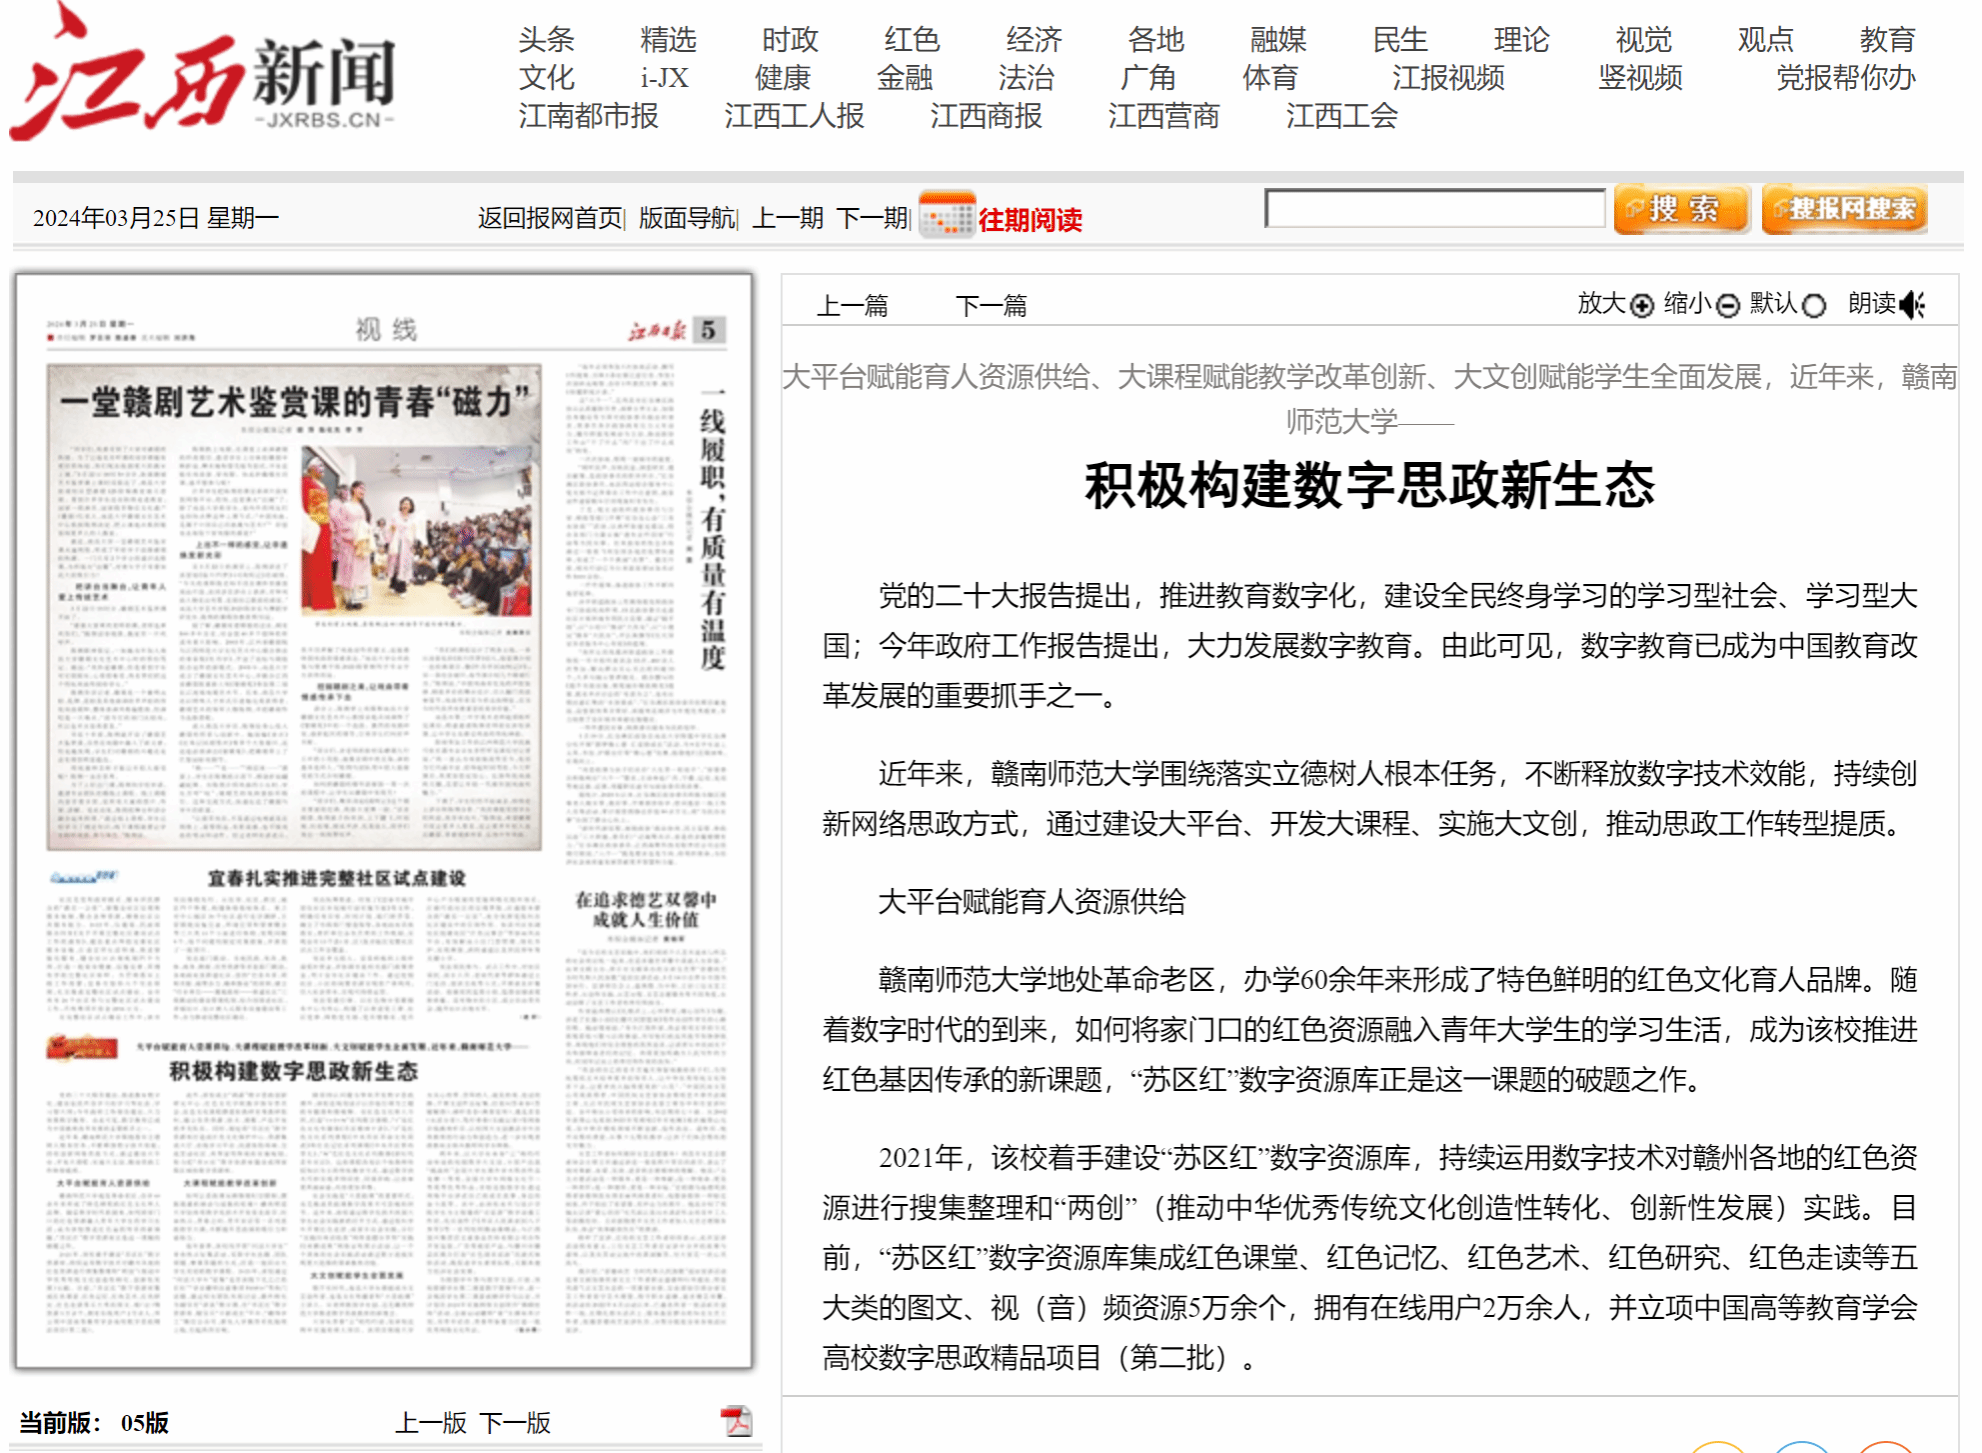Click the 放大 zoom-in icon

[1642, 305]
